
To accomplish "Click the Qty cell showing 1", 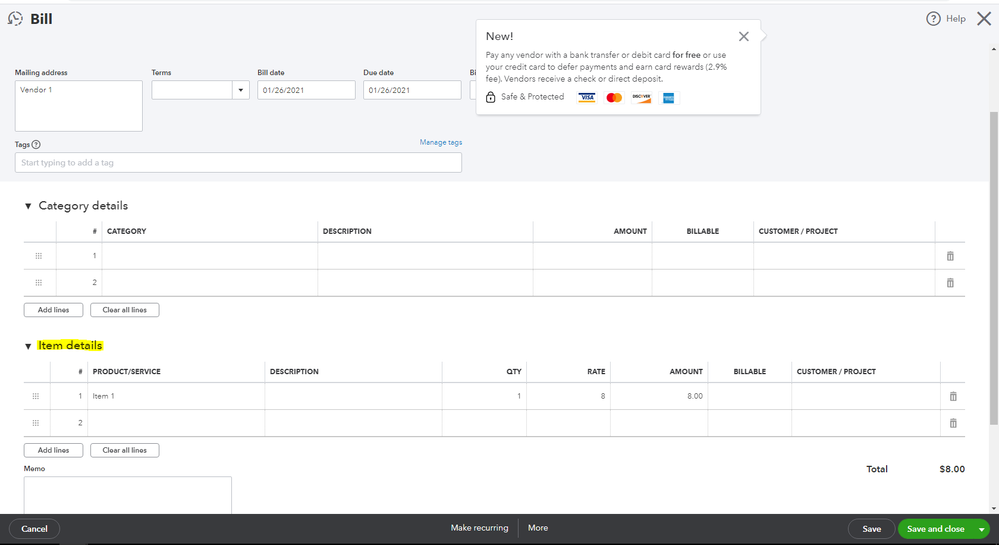I will [x=484, y=396].
